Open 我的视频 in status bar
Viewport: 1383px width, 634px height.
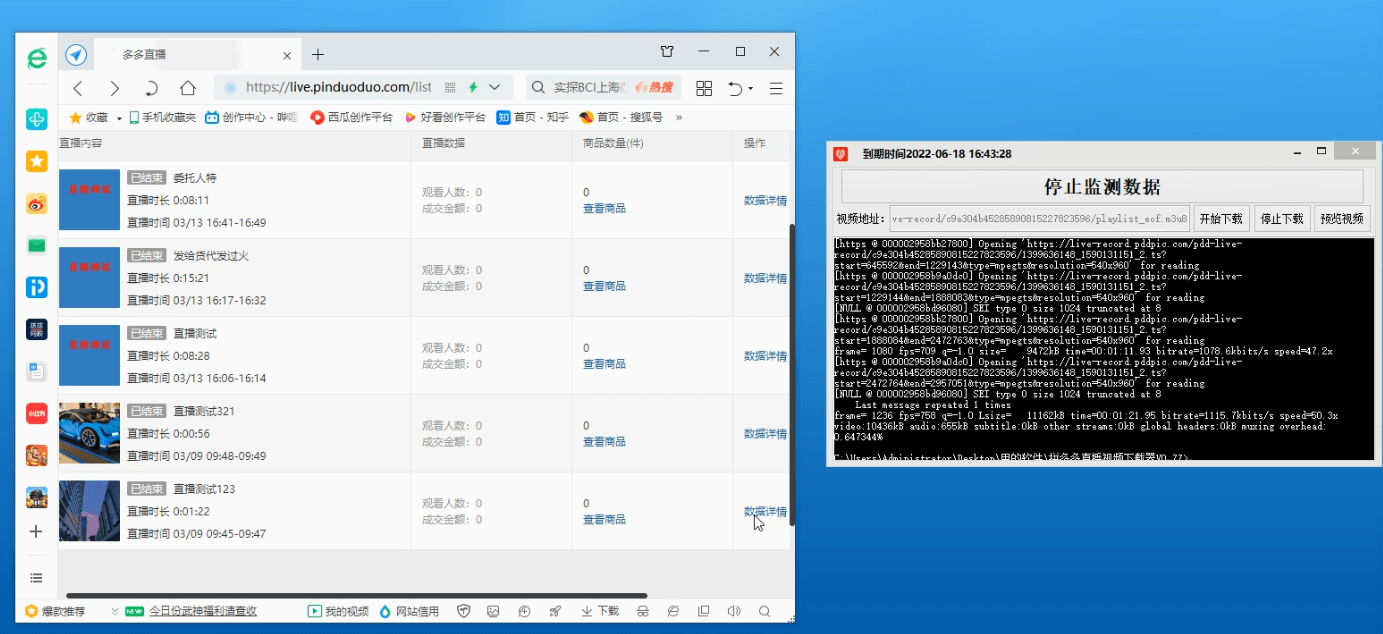338,611
